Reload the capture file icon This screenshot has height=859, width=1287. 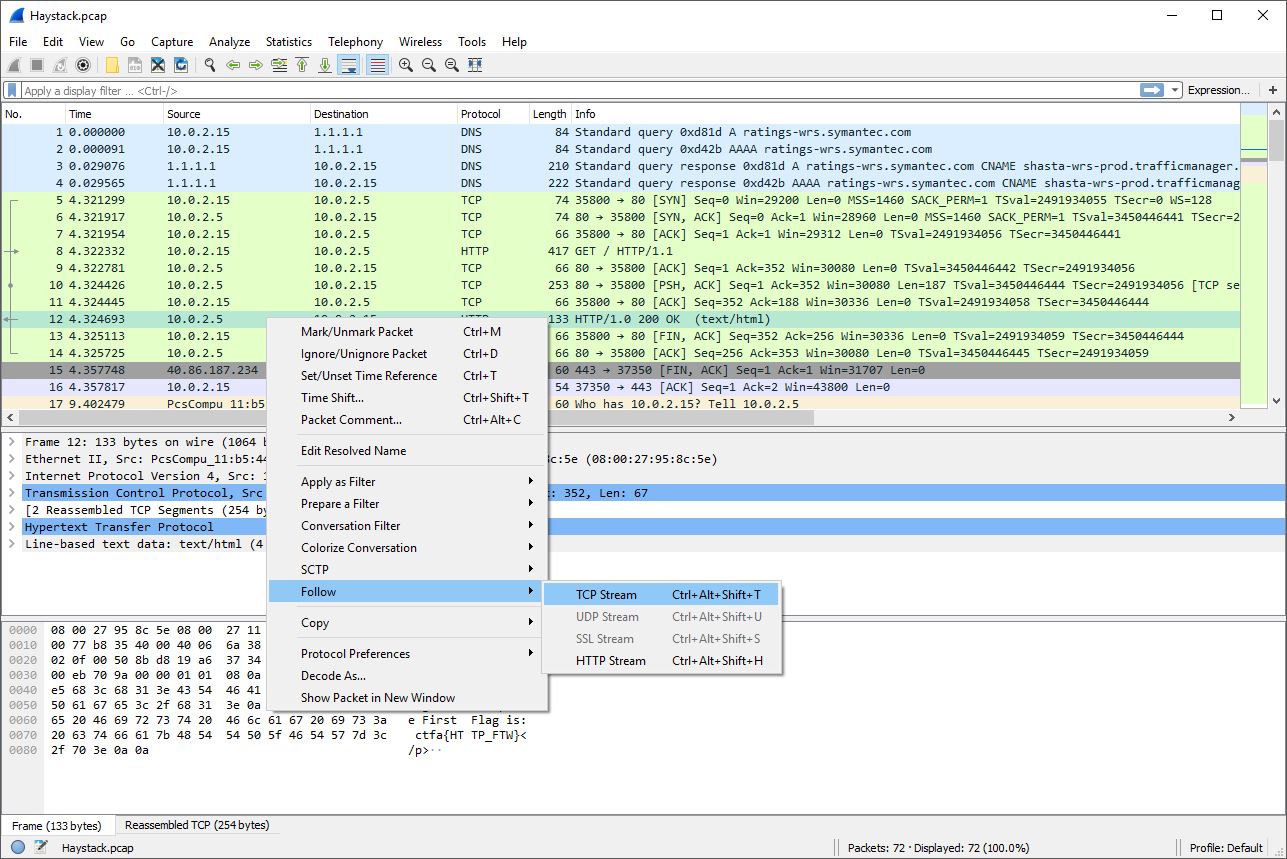point(181,65)
